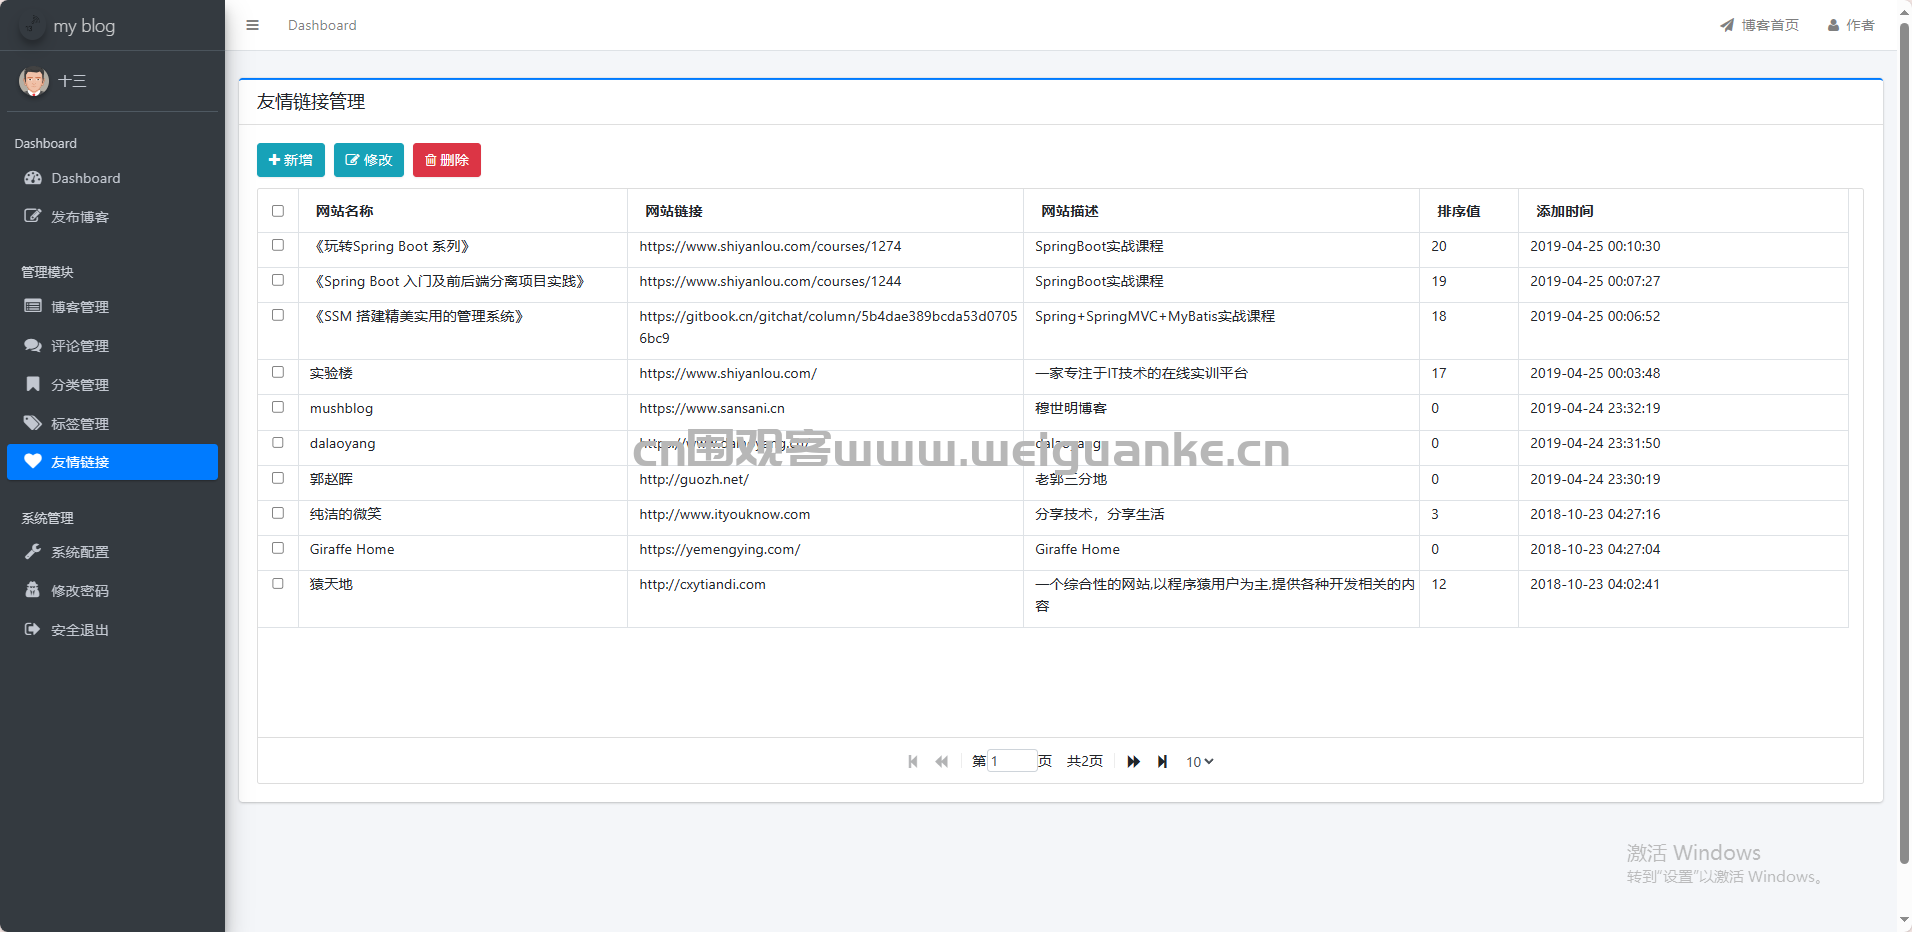The width and height of the screenshot is (1912, 932).
Task: Click the 安全退出 sign-out icon
Action: 33,629
